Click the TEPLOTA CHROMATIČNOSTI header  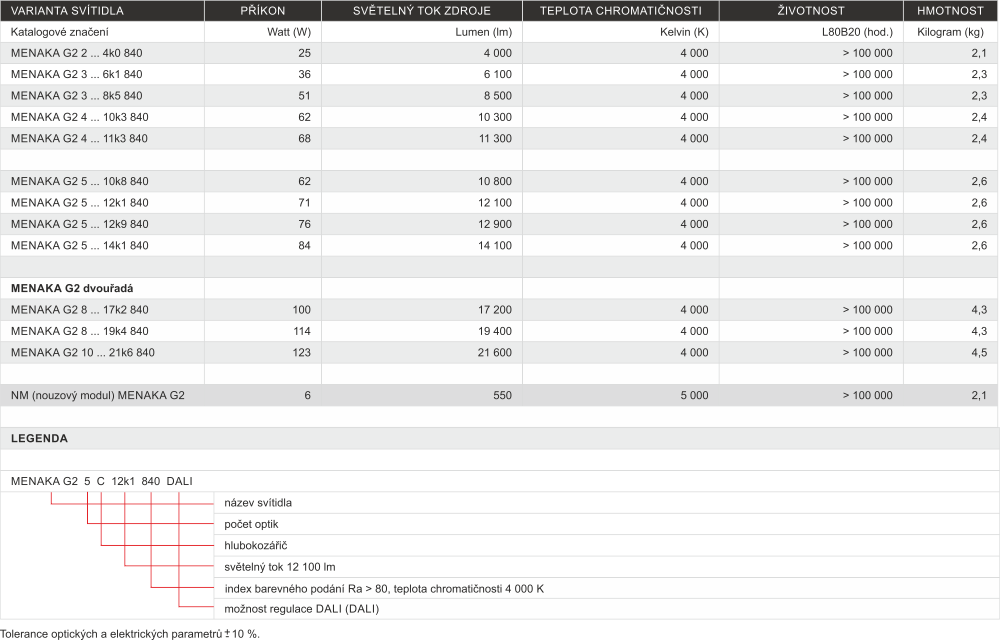[621, 11]
